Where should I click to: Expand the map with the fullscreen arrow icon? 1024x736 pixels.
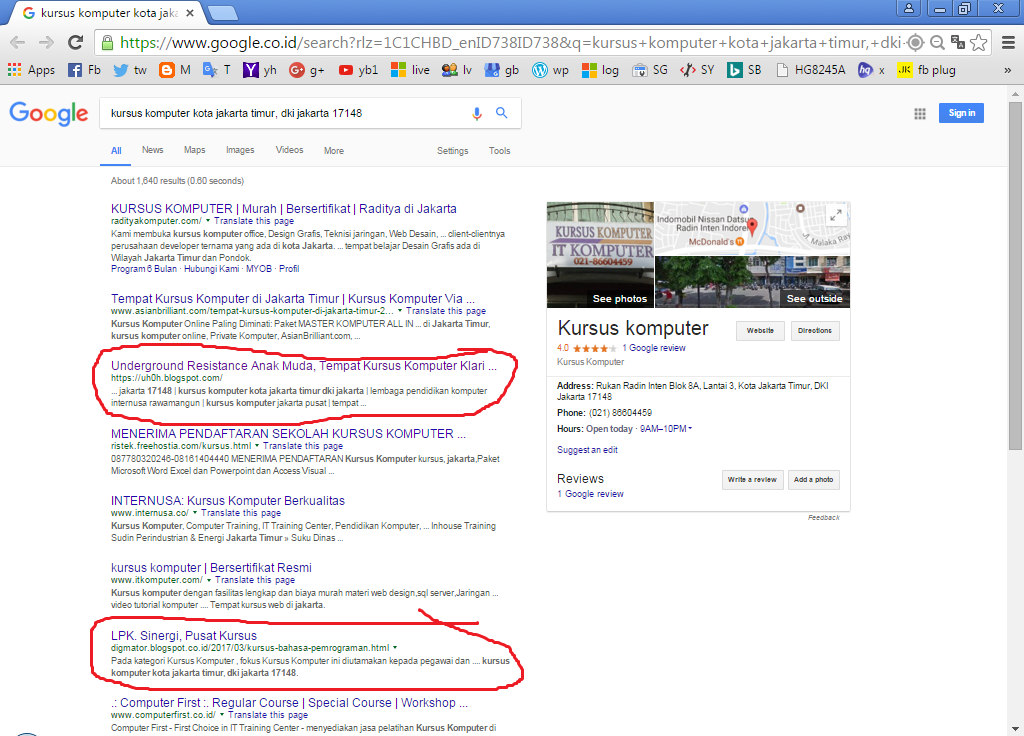pos(835,215)
